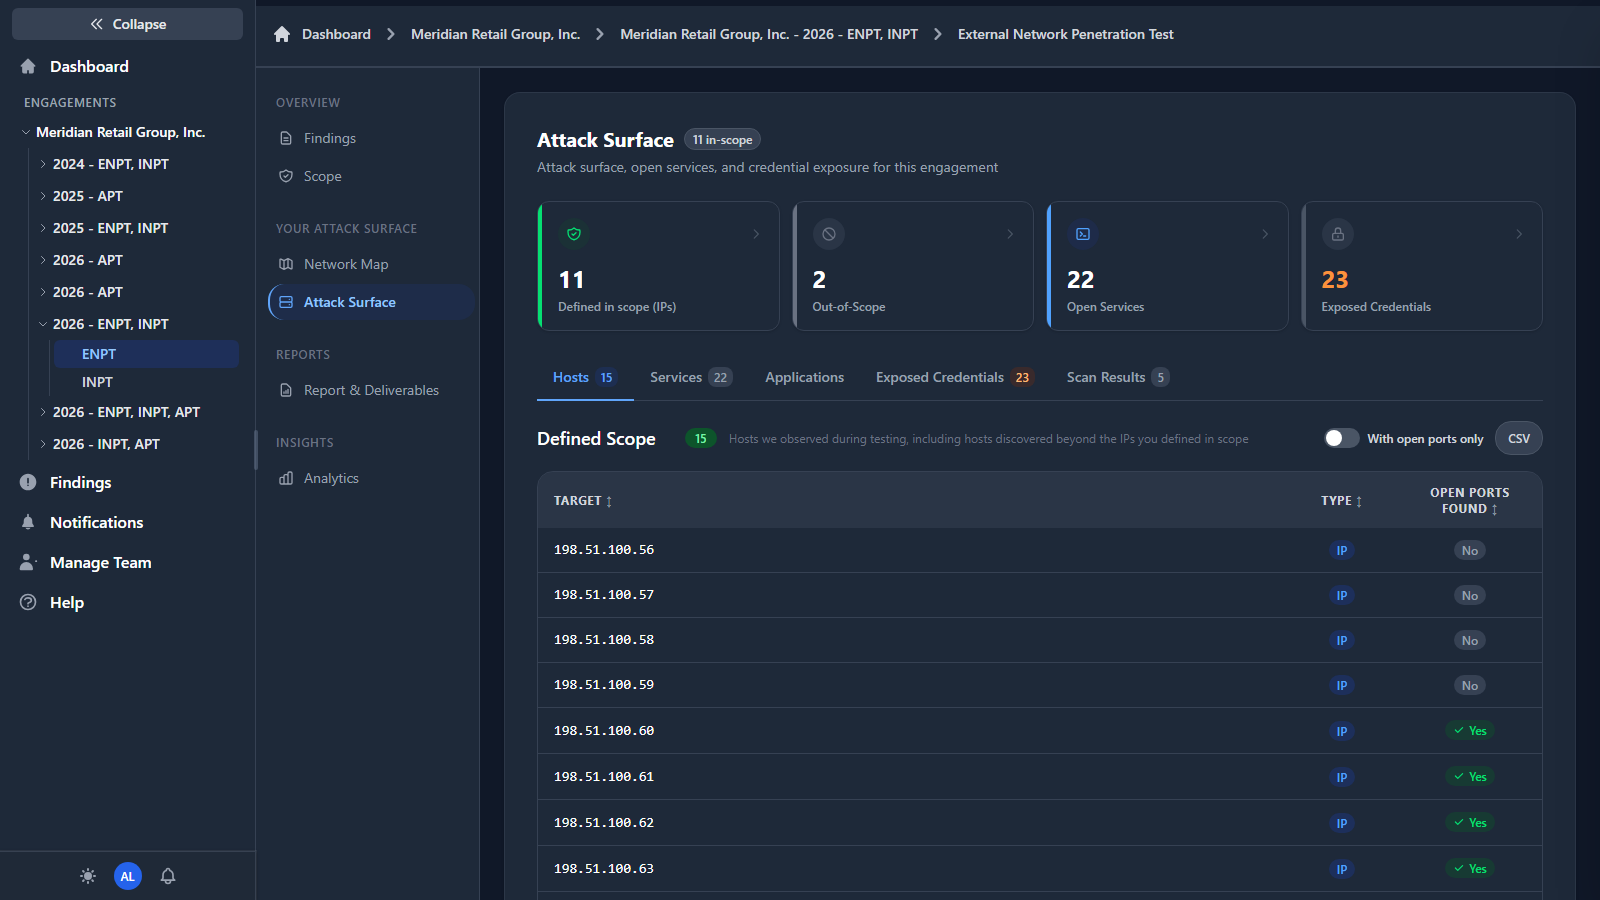1600x900 pixels.
Task: Click the green shield icon on Defined in scope card
Action: point(574,234)
